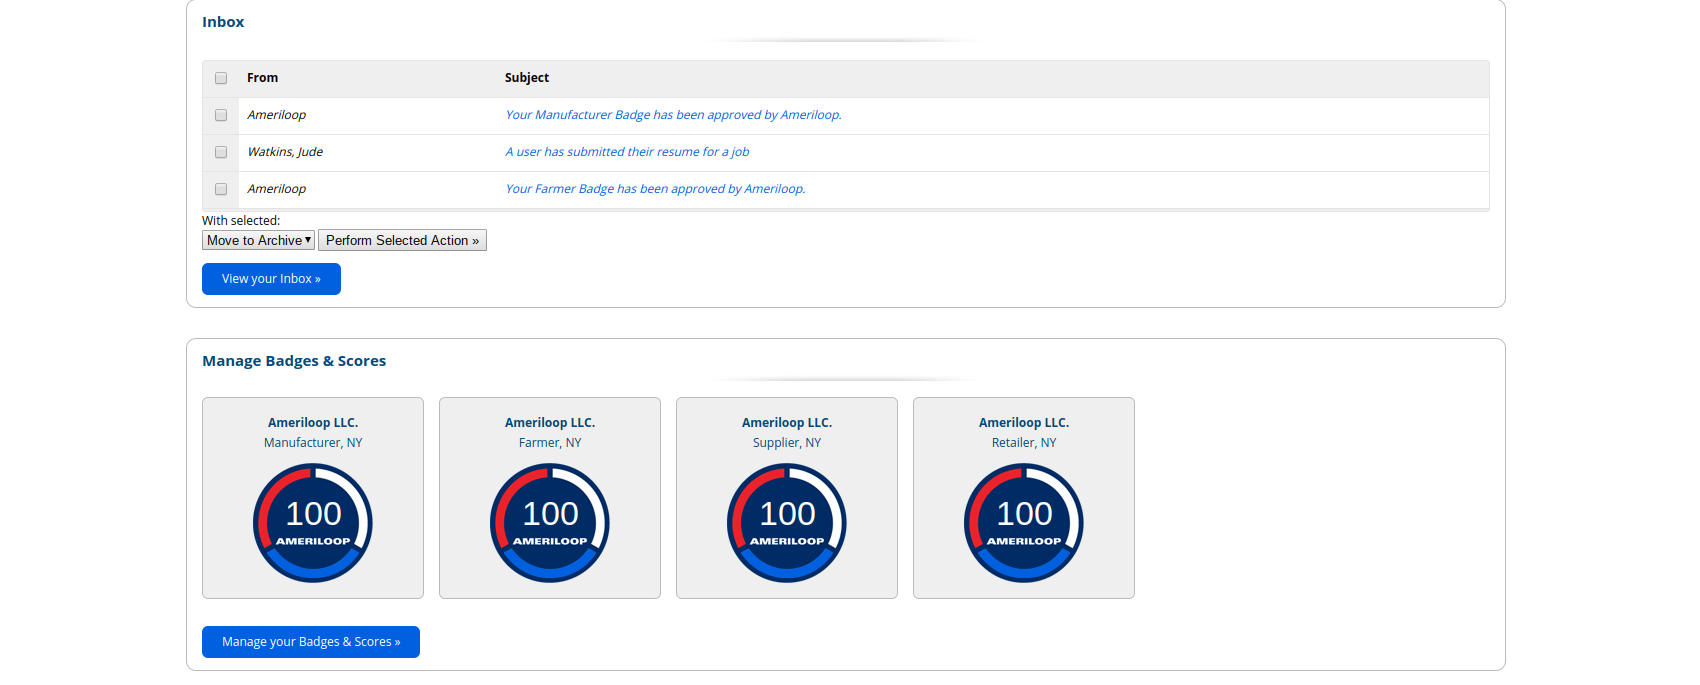Viewport: 1700px width, 685px height.
Task: Click the Inbox section heading
Action: (x=223, y=22)
